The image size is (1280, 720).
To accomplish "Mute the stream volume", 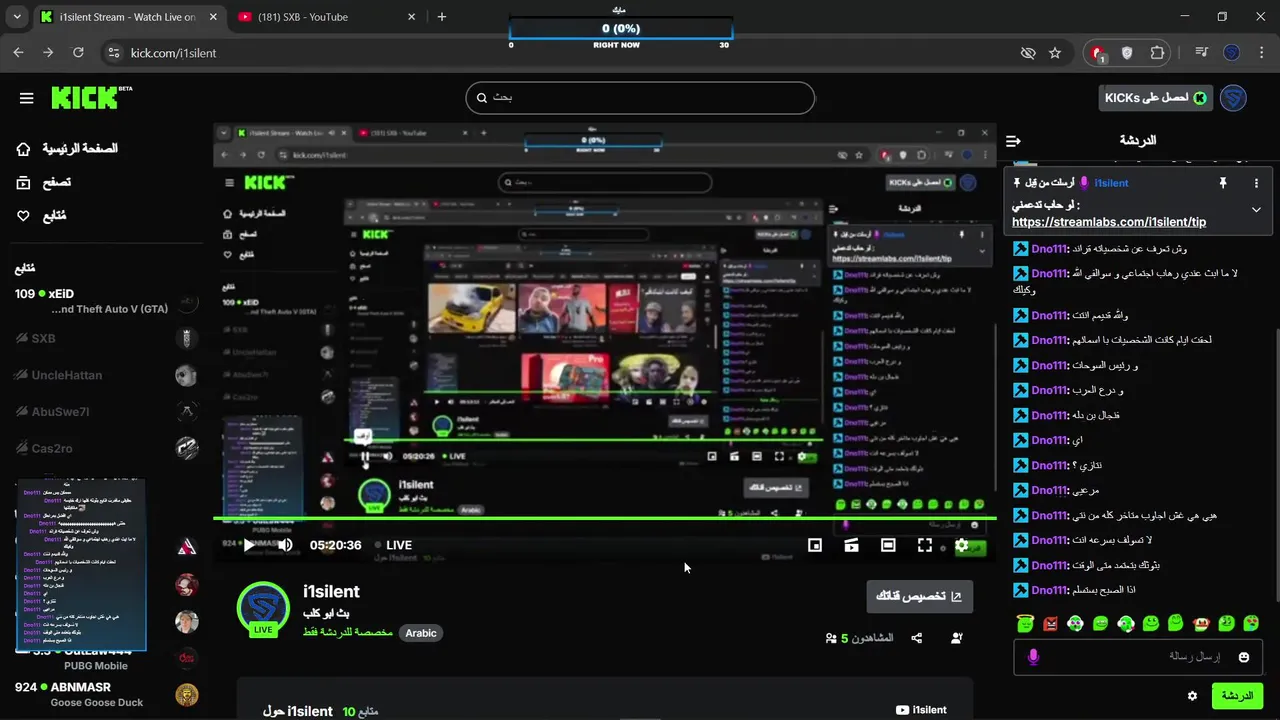I will click(x=285, y=545).
